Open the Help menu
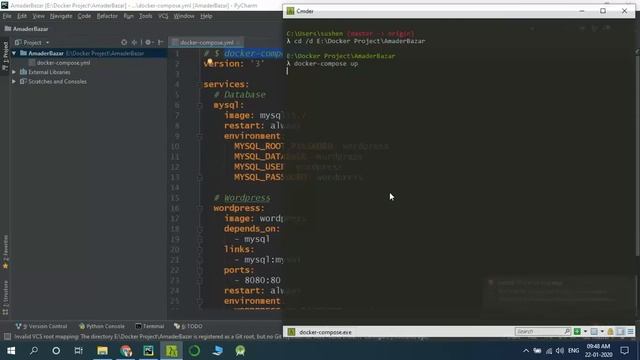 coord(206,16)
